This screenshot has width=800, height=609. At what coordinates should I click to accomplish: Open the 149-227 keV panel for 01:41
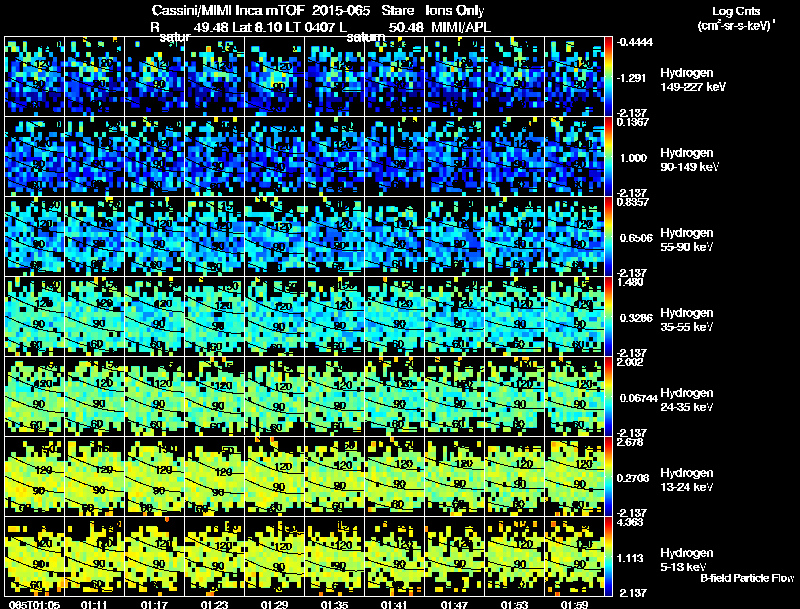pyautogui.click(x=394, y=76)
